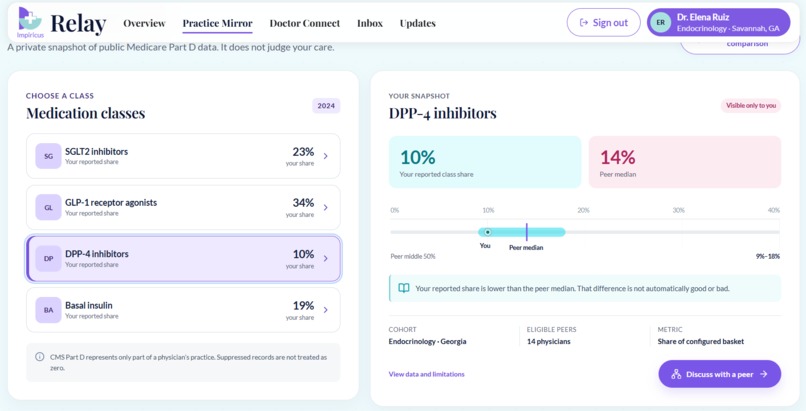Click the SG icon badge

(x=48, y=156)
